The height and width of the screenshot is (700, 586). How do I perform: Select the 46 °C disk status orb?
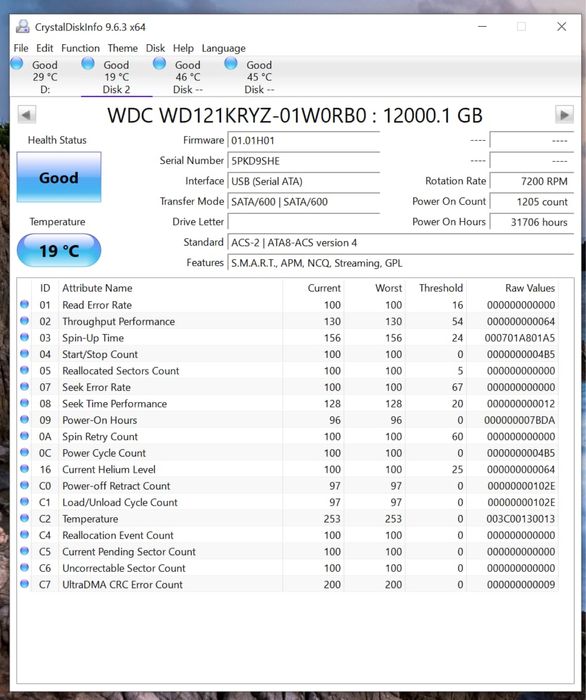click(x=159, y=63)
